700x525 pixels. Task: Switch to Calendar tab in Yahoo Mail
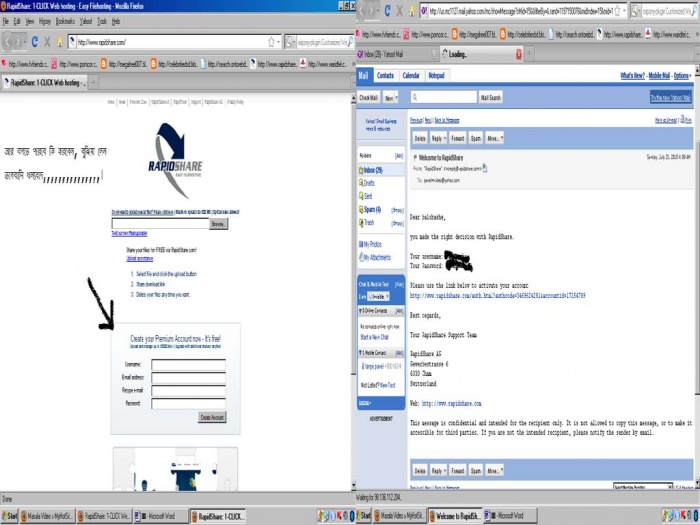click(x=411, y=75)
